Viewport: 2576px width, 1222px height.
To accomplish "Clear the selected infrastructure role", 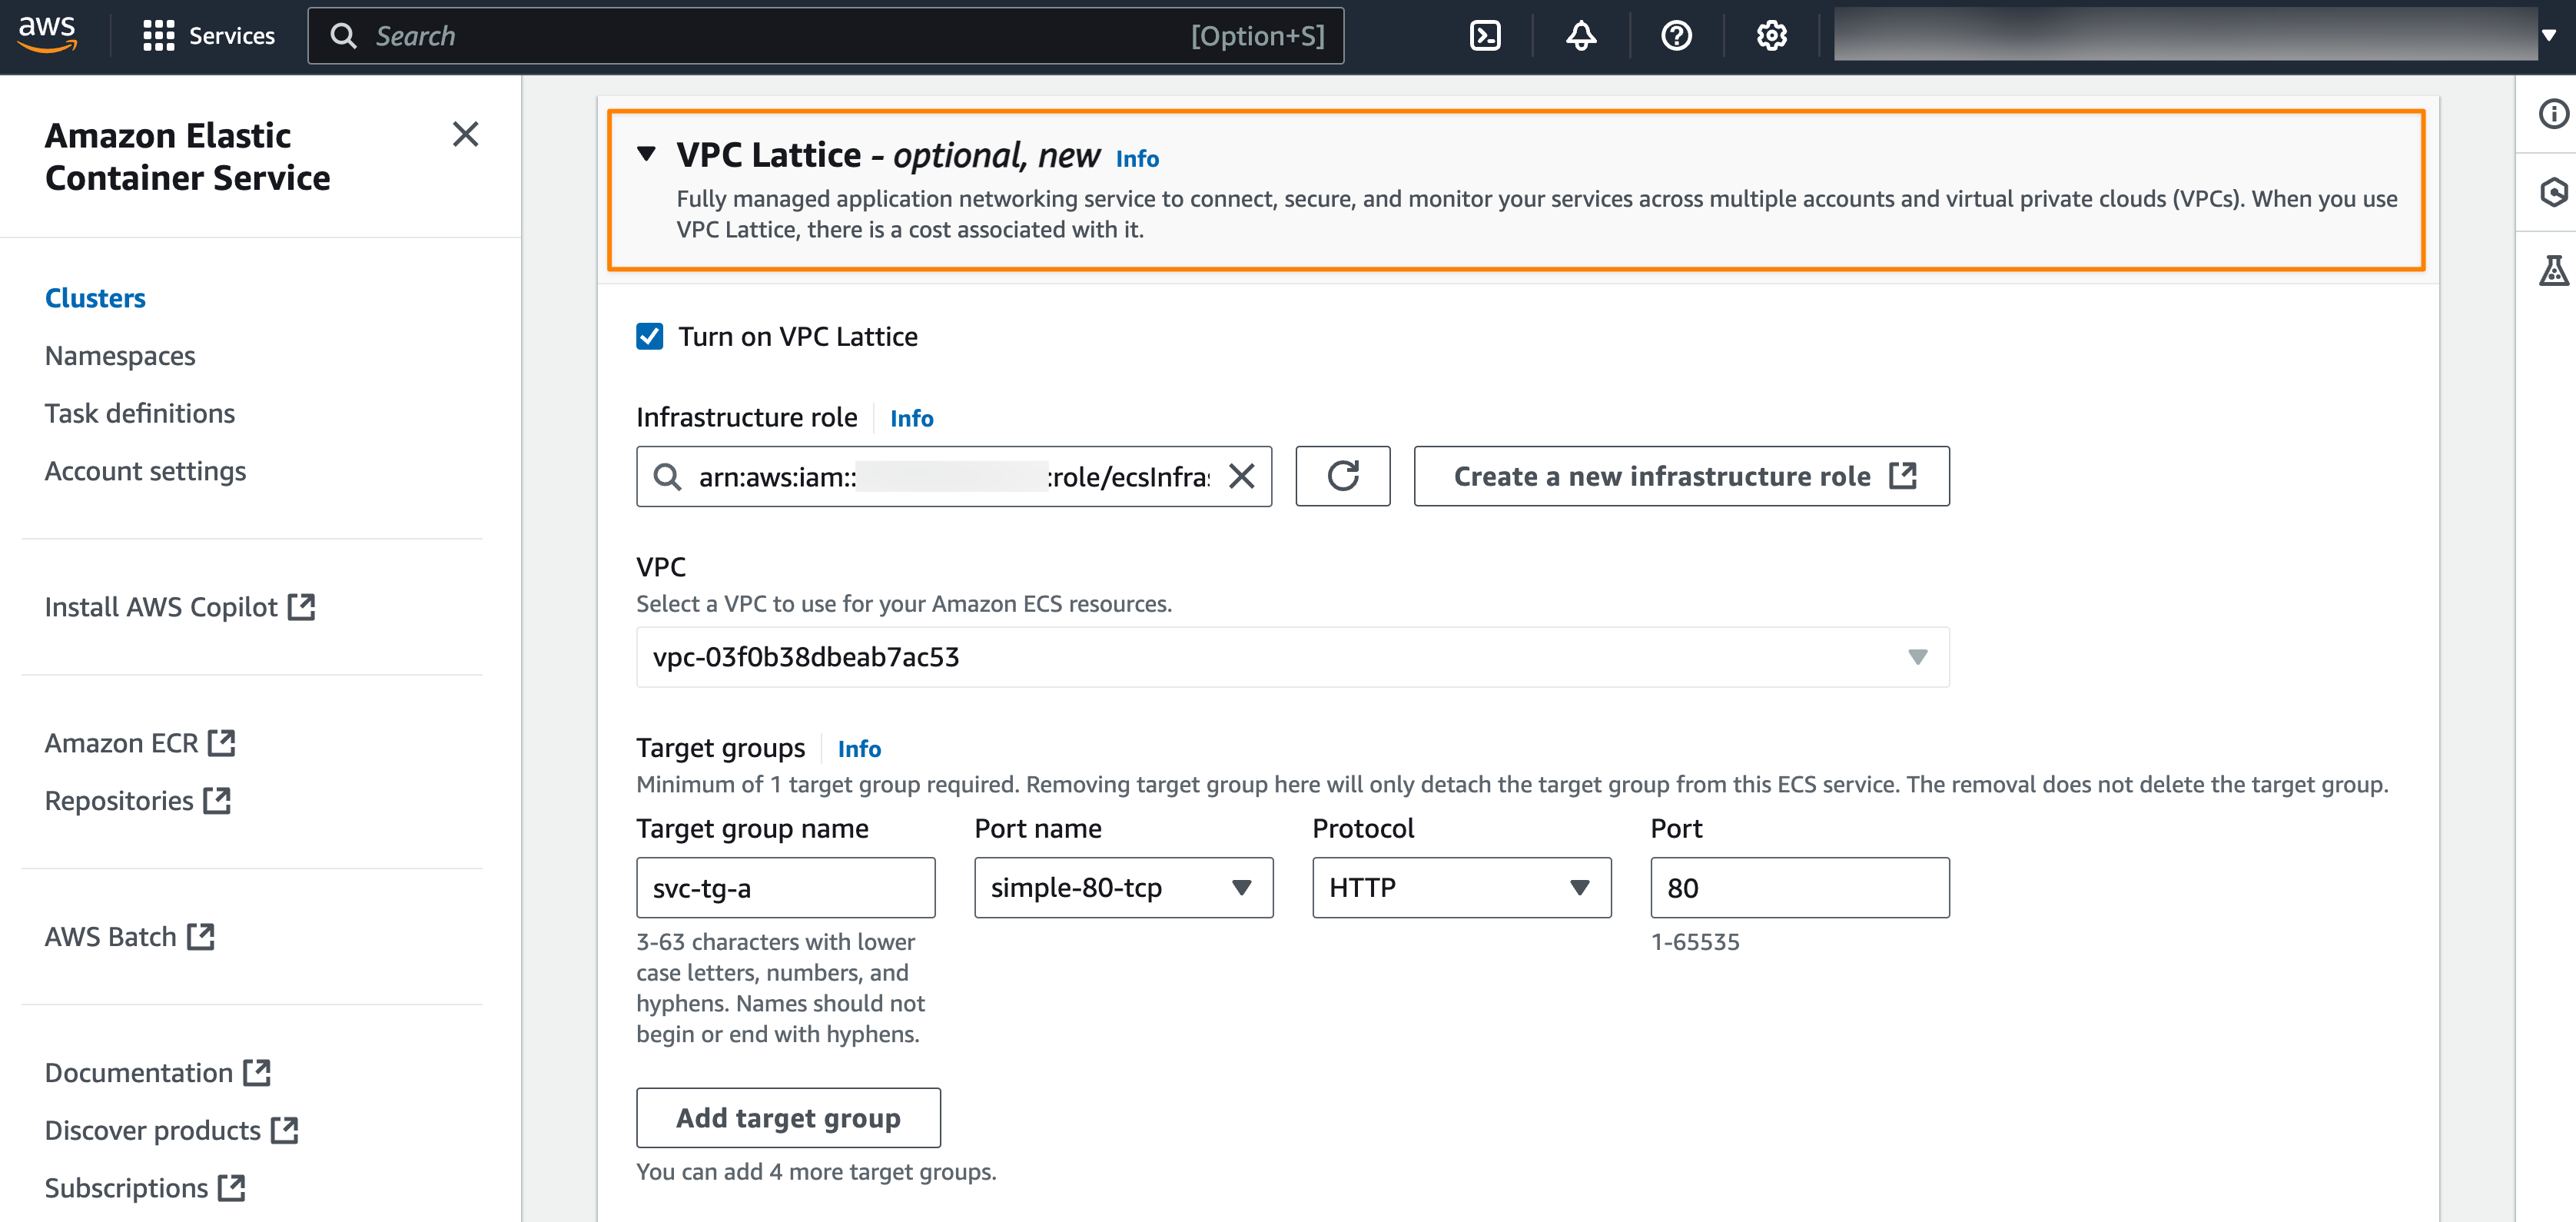I will coord(1241,476).
